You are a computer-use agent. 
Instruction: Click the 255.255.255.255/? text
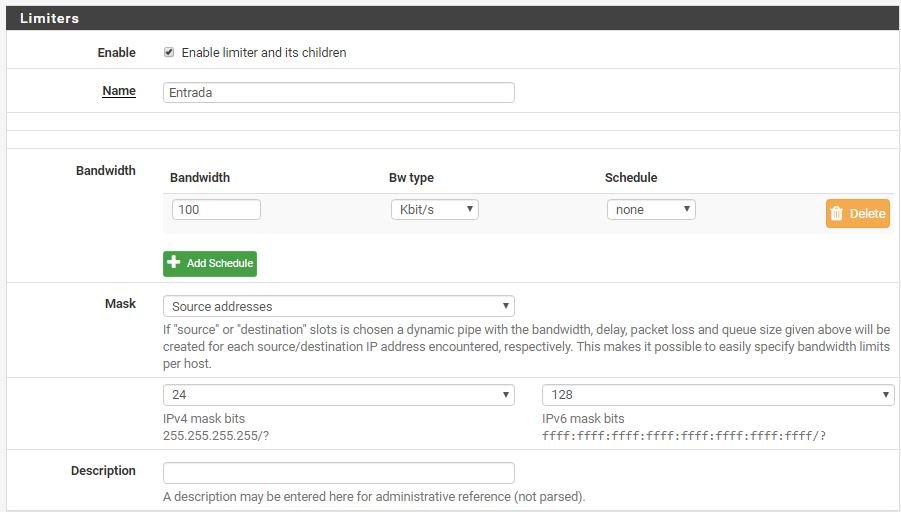click(216, 436)
